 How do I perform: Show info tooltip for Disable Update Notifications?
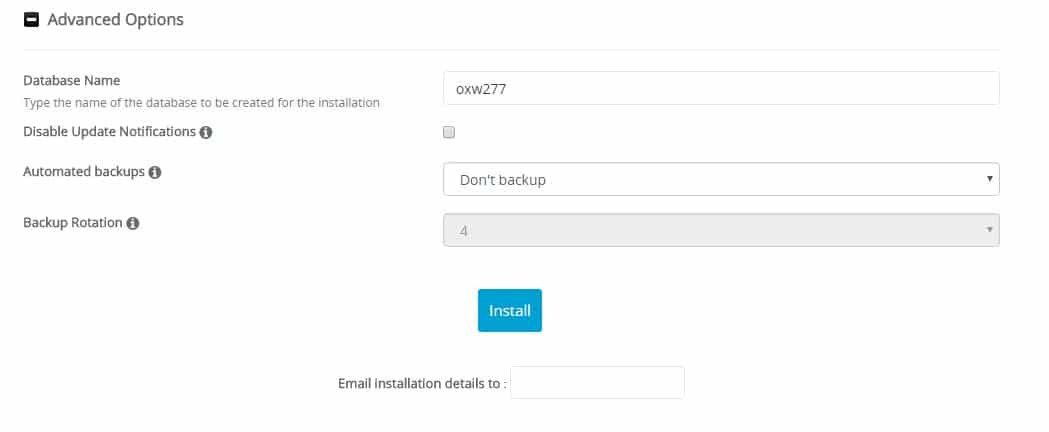click(x=206, y=132)
